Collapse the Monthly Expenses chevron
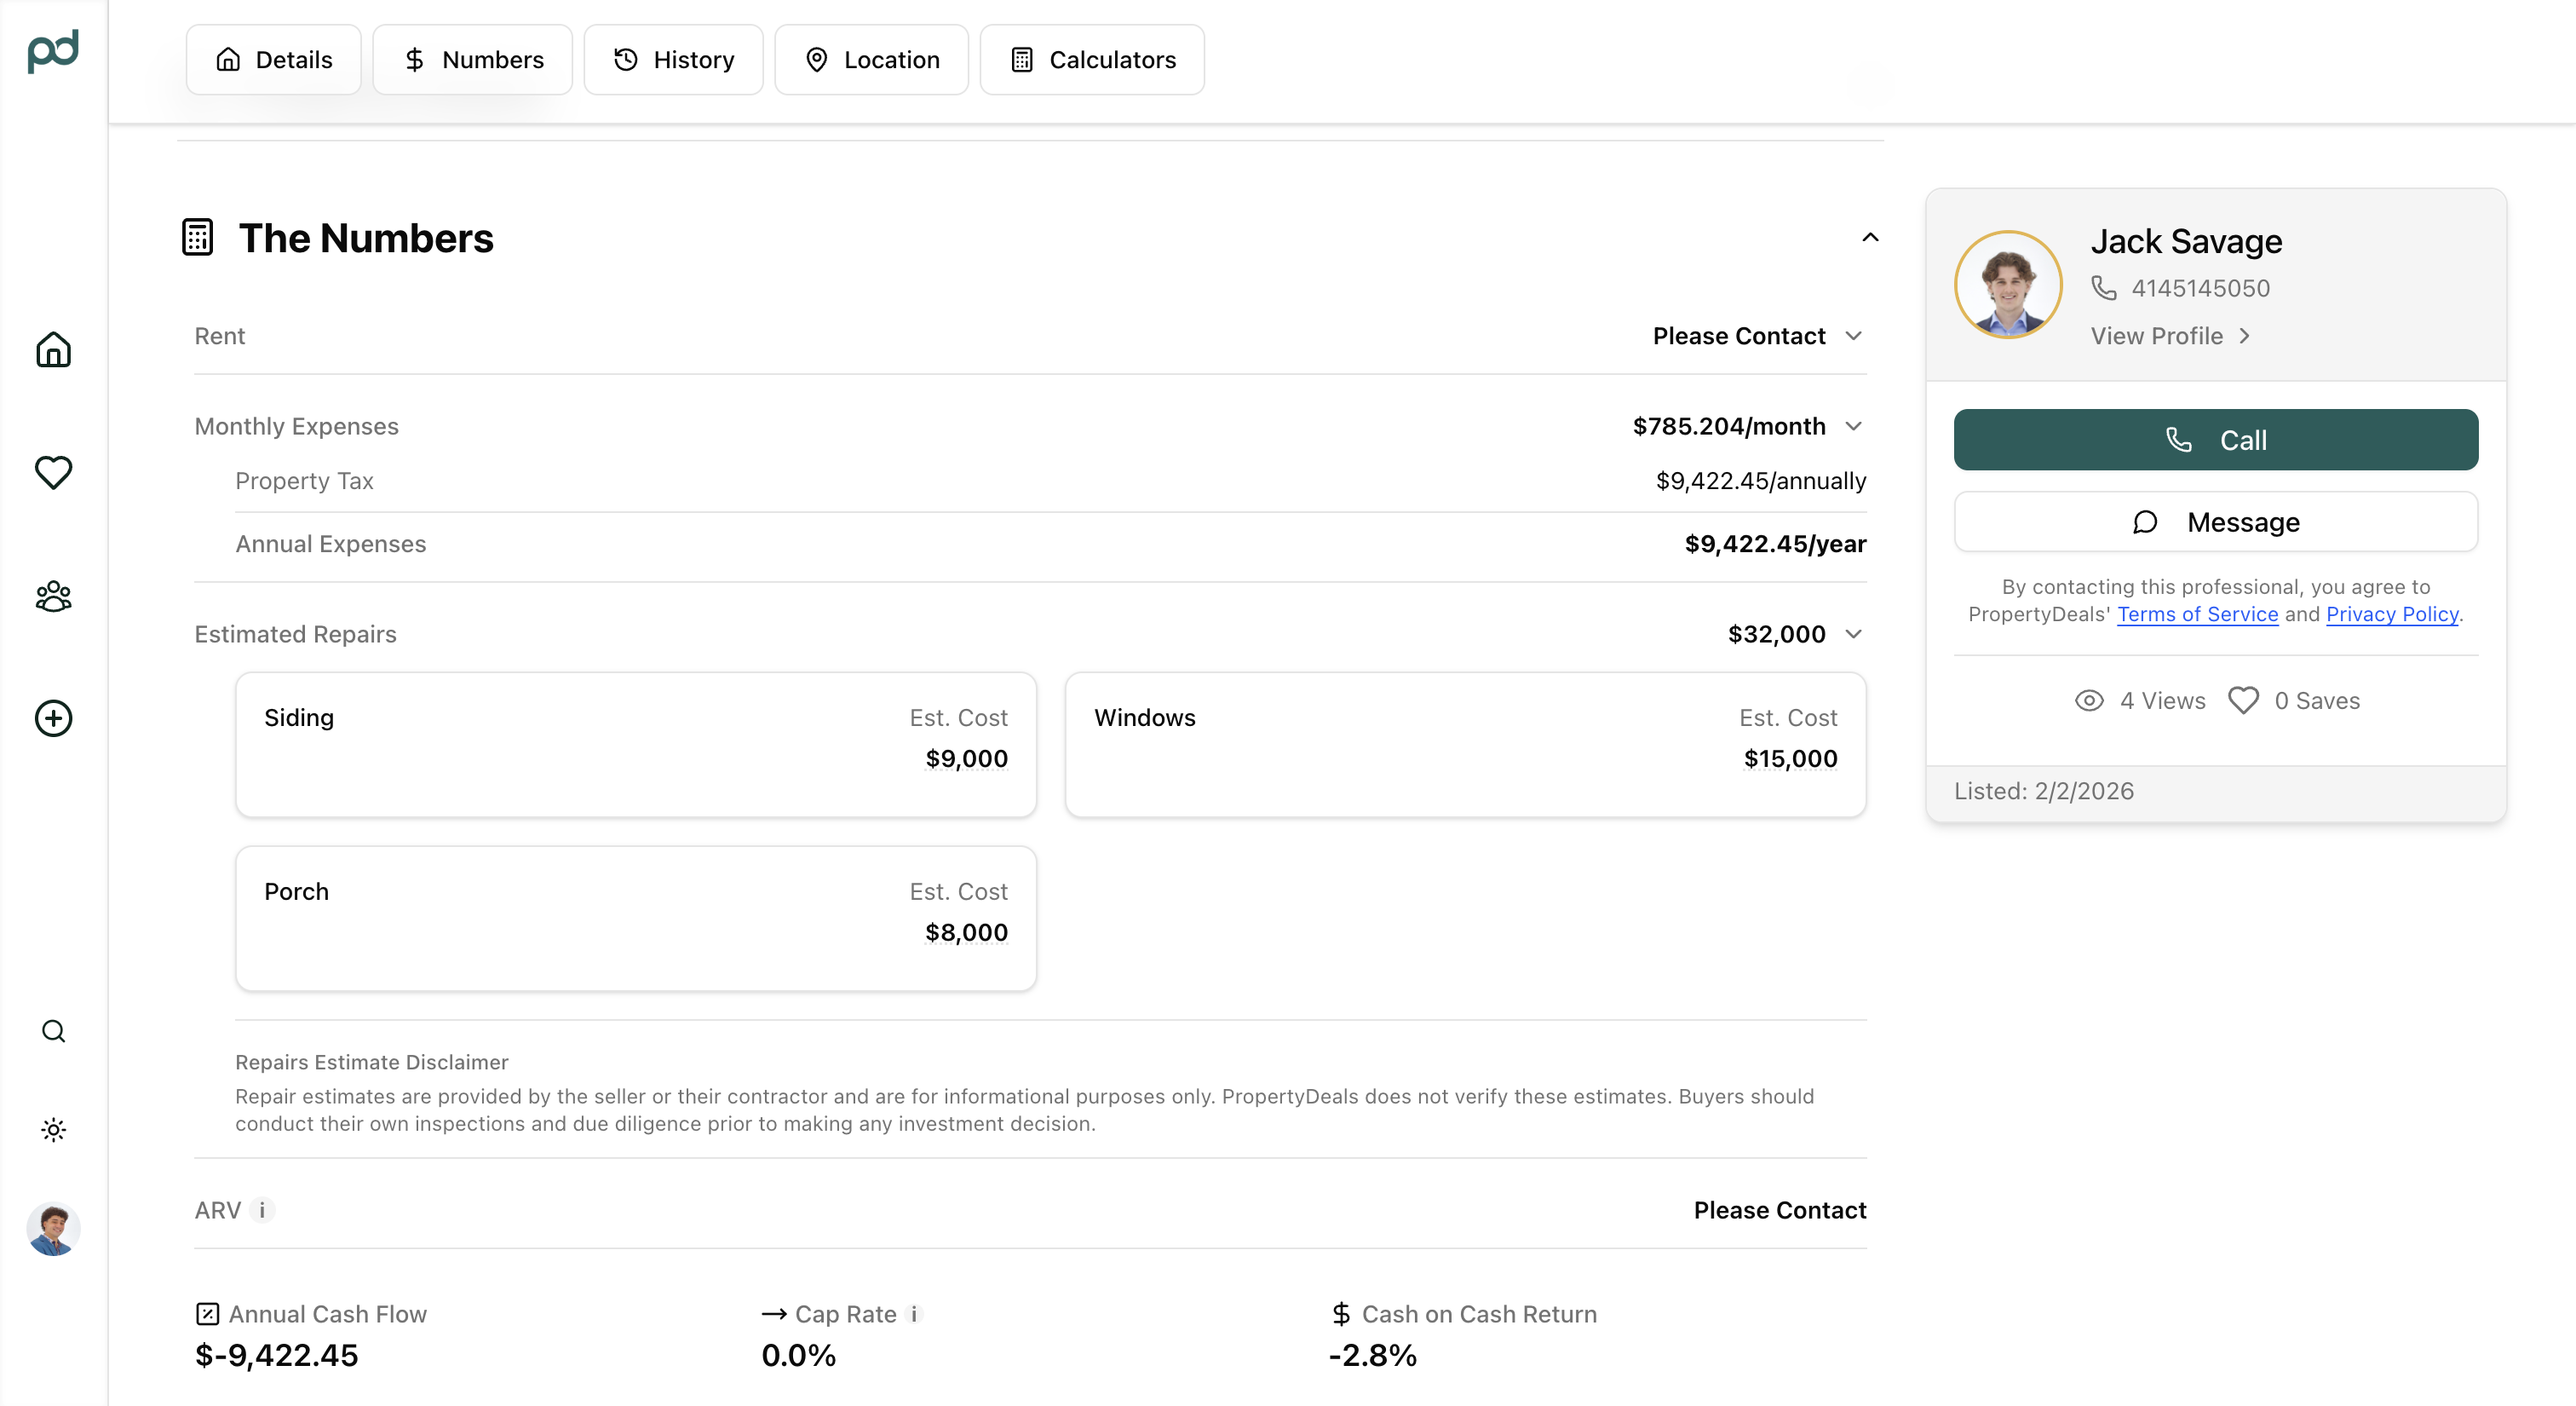Viewport: 2576px width, 1406px height. (1853, 426)
